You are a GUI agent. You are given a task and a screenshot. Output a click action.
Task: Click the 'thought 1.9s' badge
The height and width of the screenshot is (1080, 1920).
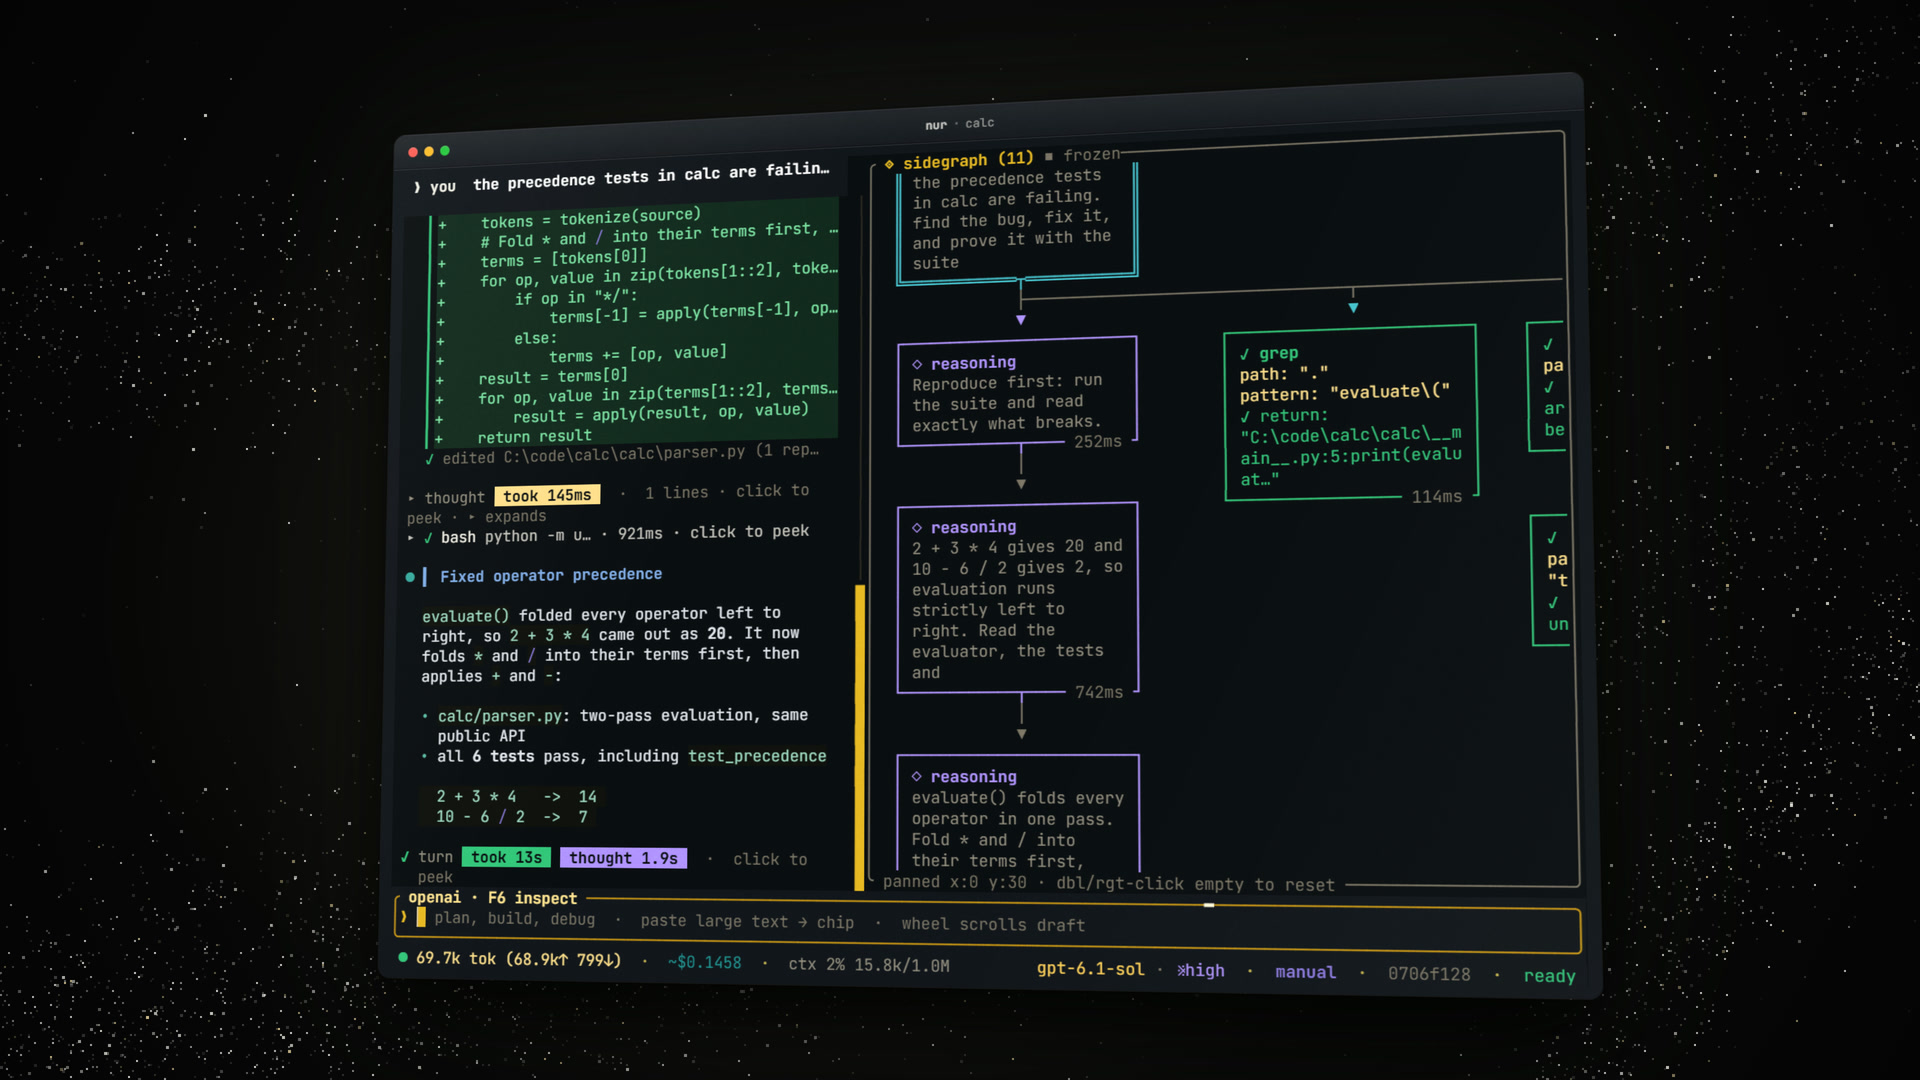click(623, 858)
